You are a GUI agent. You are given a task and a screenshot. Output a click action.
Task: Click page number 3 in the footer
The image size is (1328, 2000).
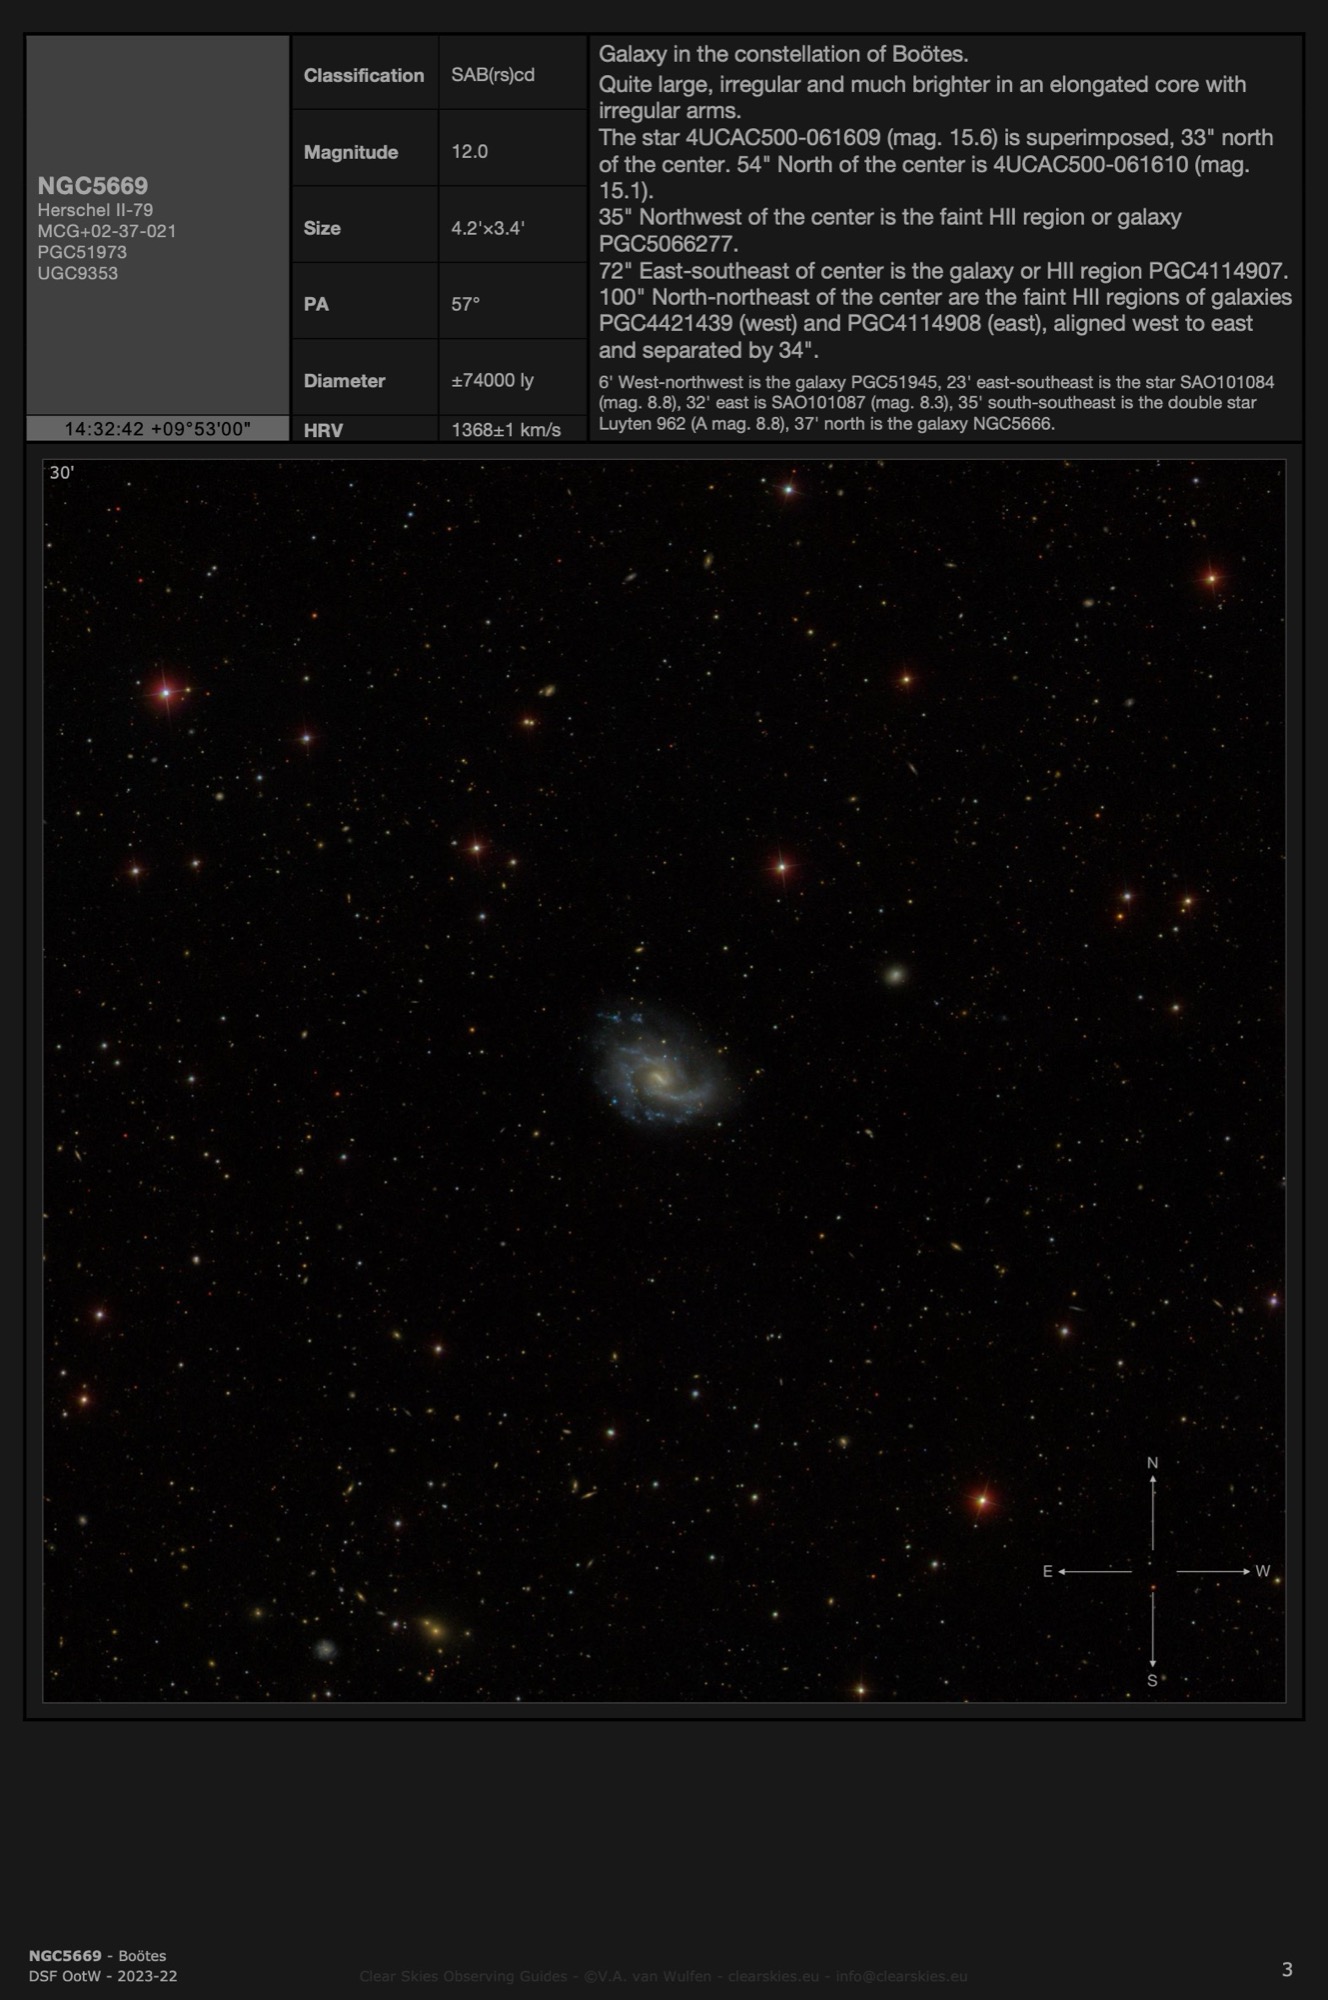pyautogui.click(x=1286, y=1969)
